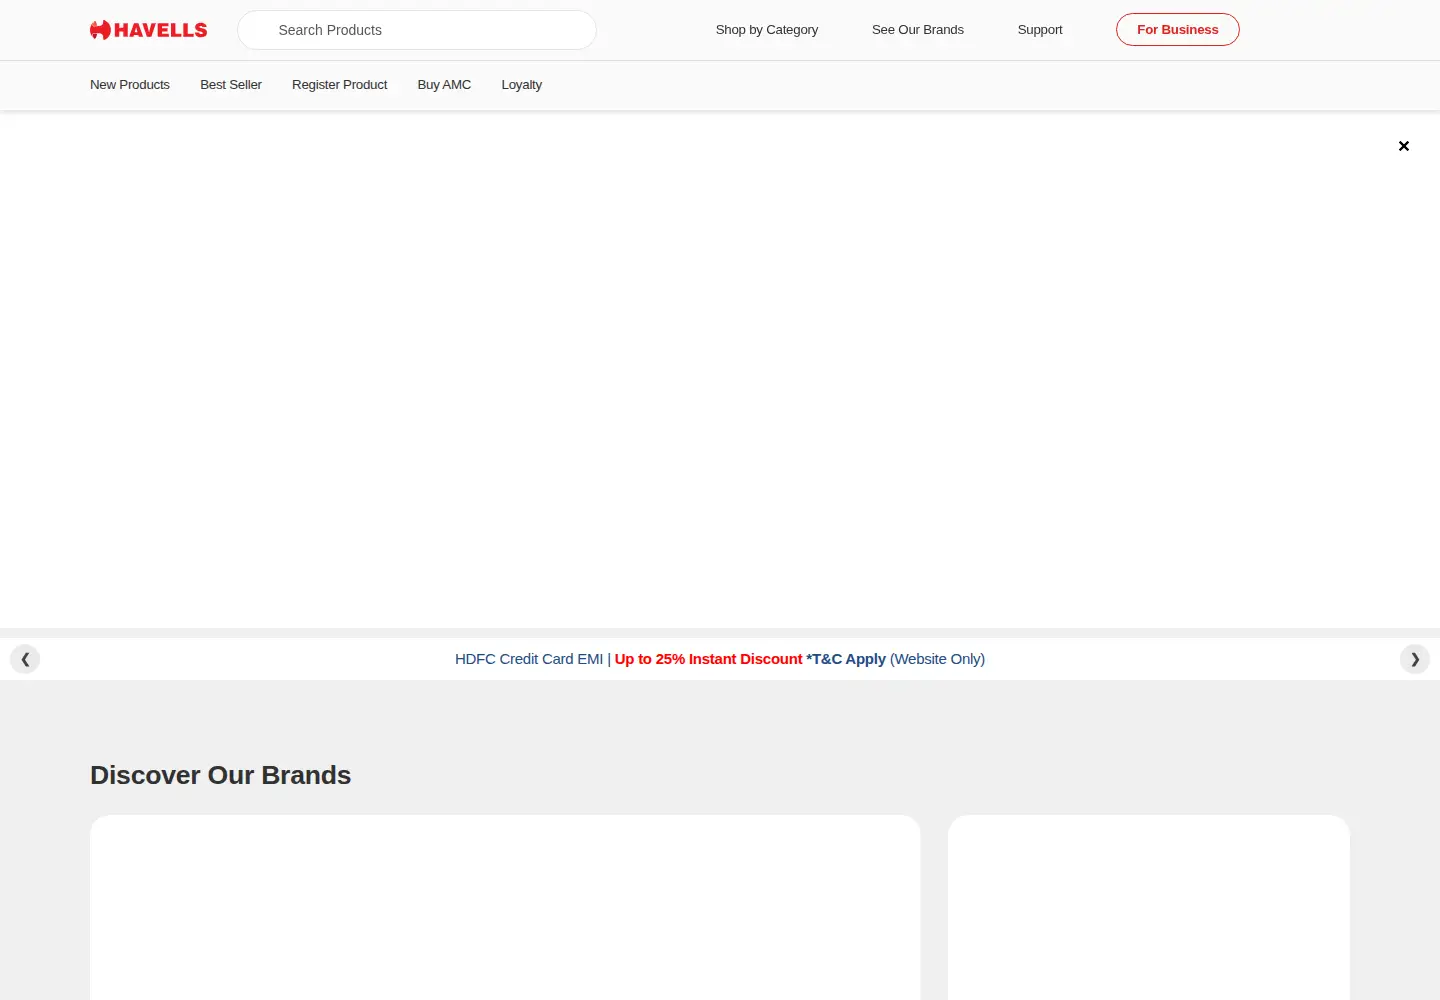Viewport: 1440px width, 1000px height.
Task: Open the Best Seller page
Action: coord(231,85)
